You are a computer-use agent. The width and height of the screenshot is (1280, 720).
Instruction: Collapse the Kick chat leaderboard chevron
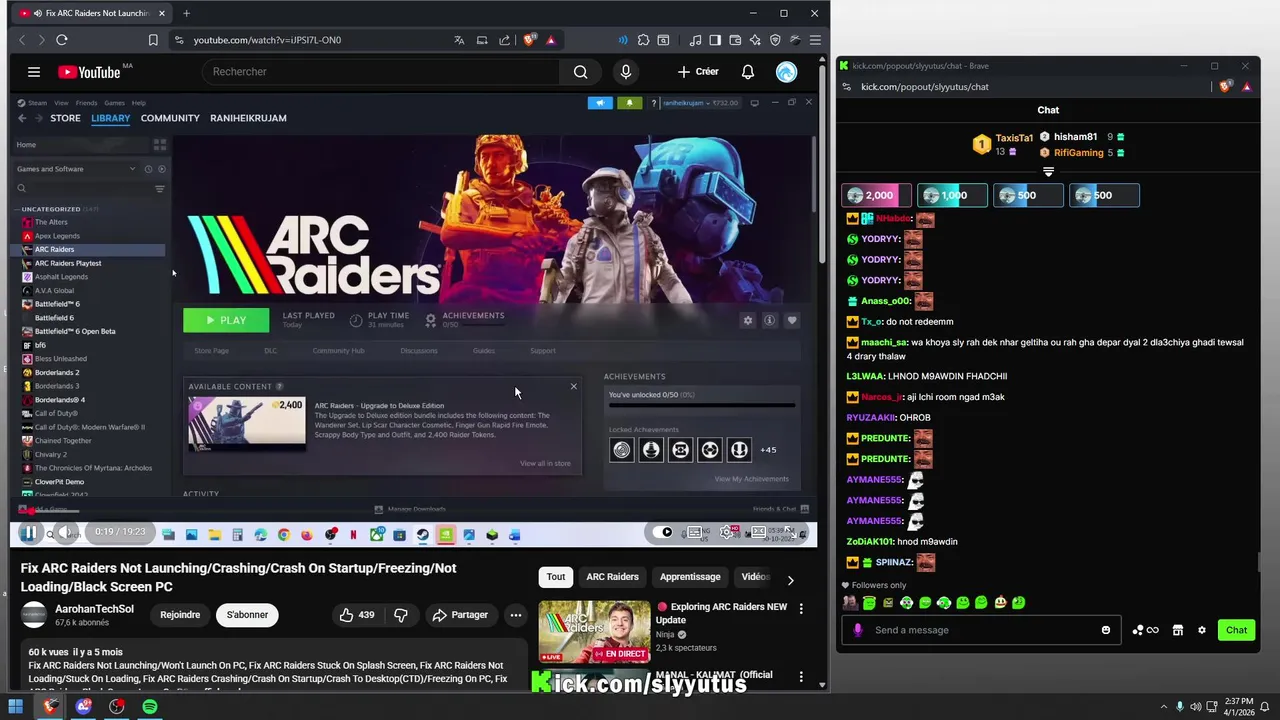point(1048,172)
